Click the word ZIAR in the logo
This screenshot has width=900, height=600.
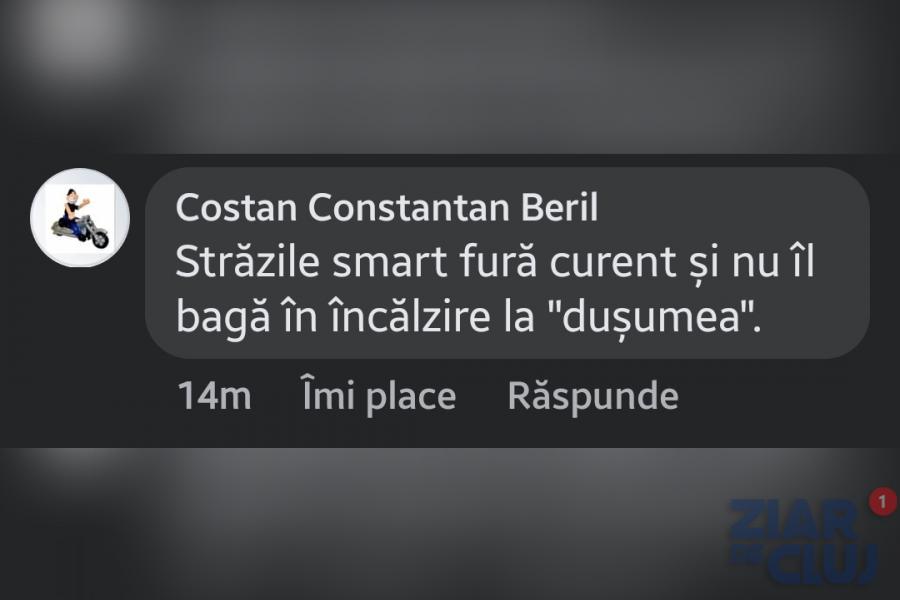pyautogui.click(x=793, y=520)
